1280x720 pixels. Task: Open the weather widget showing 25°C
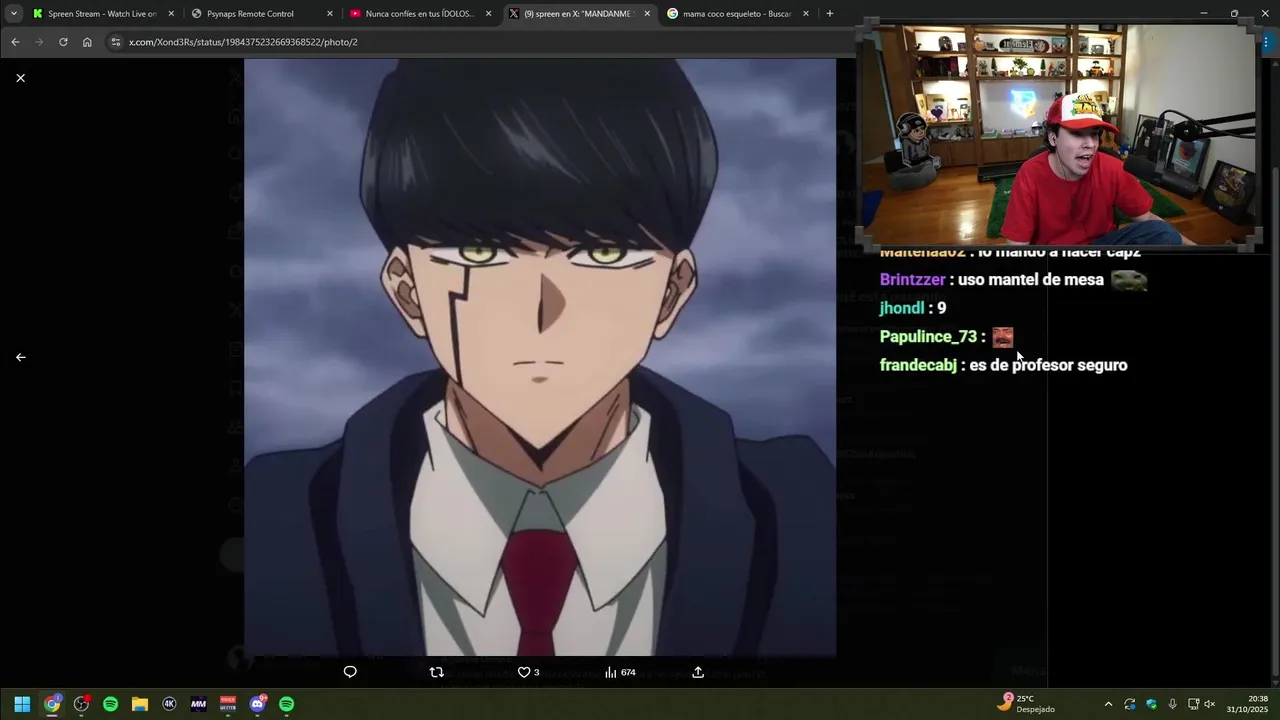[1027, 704]
